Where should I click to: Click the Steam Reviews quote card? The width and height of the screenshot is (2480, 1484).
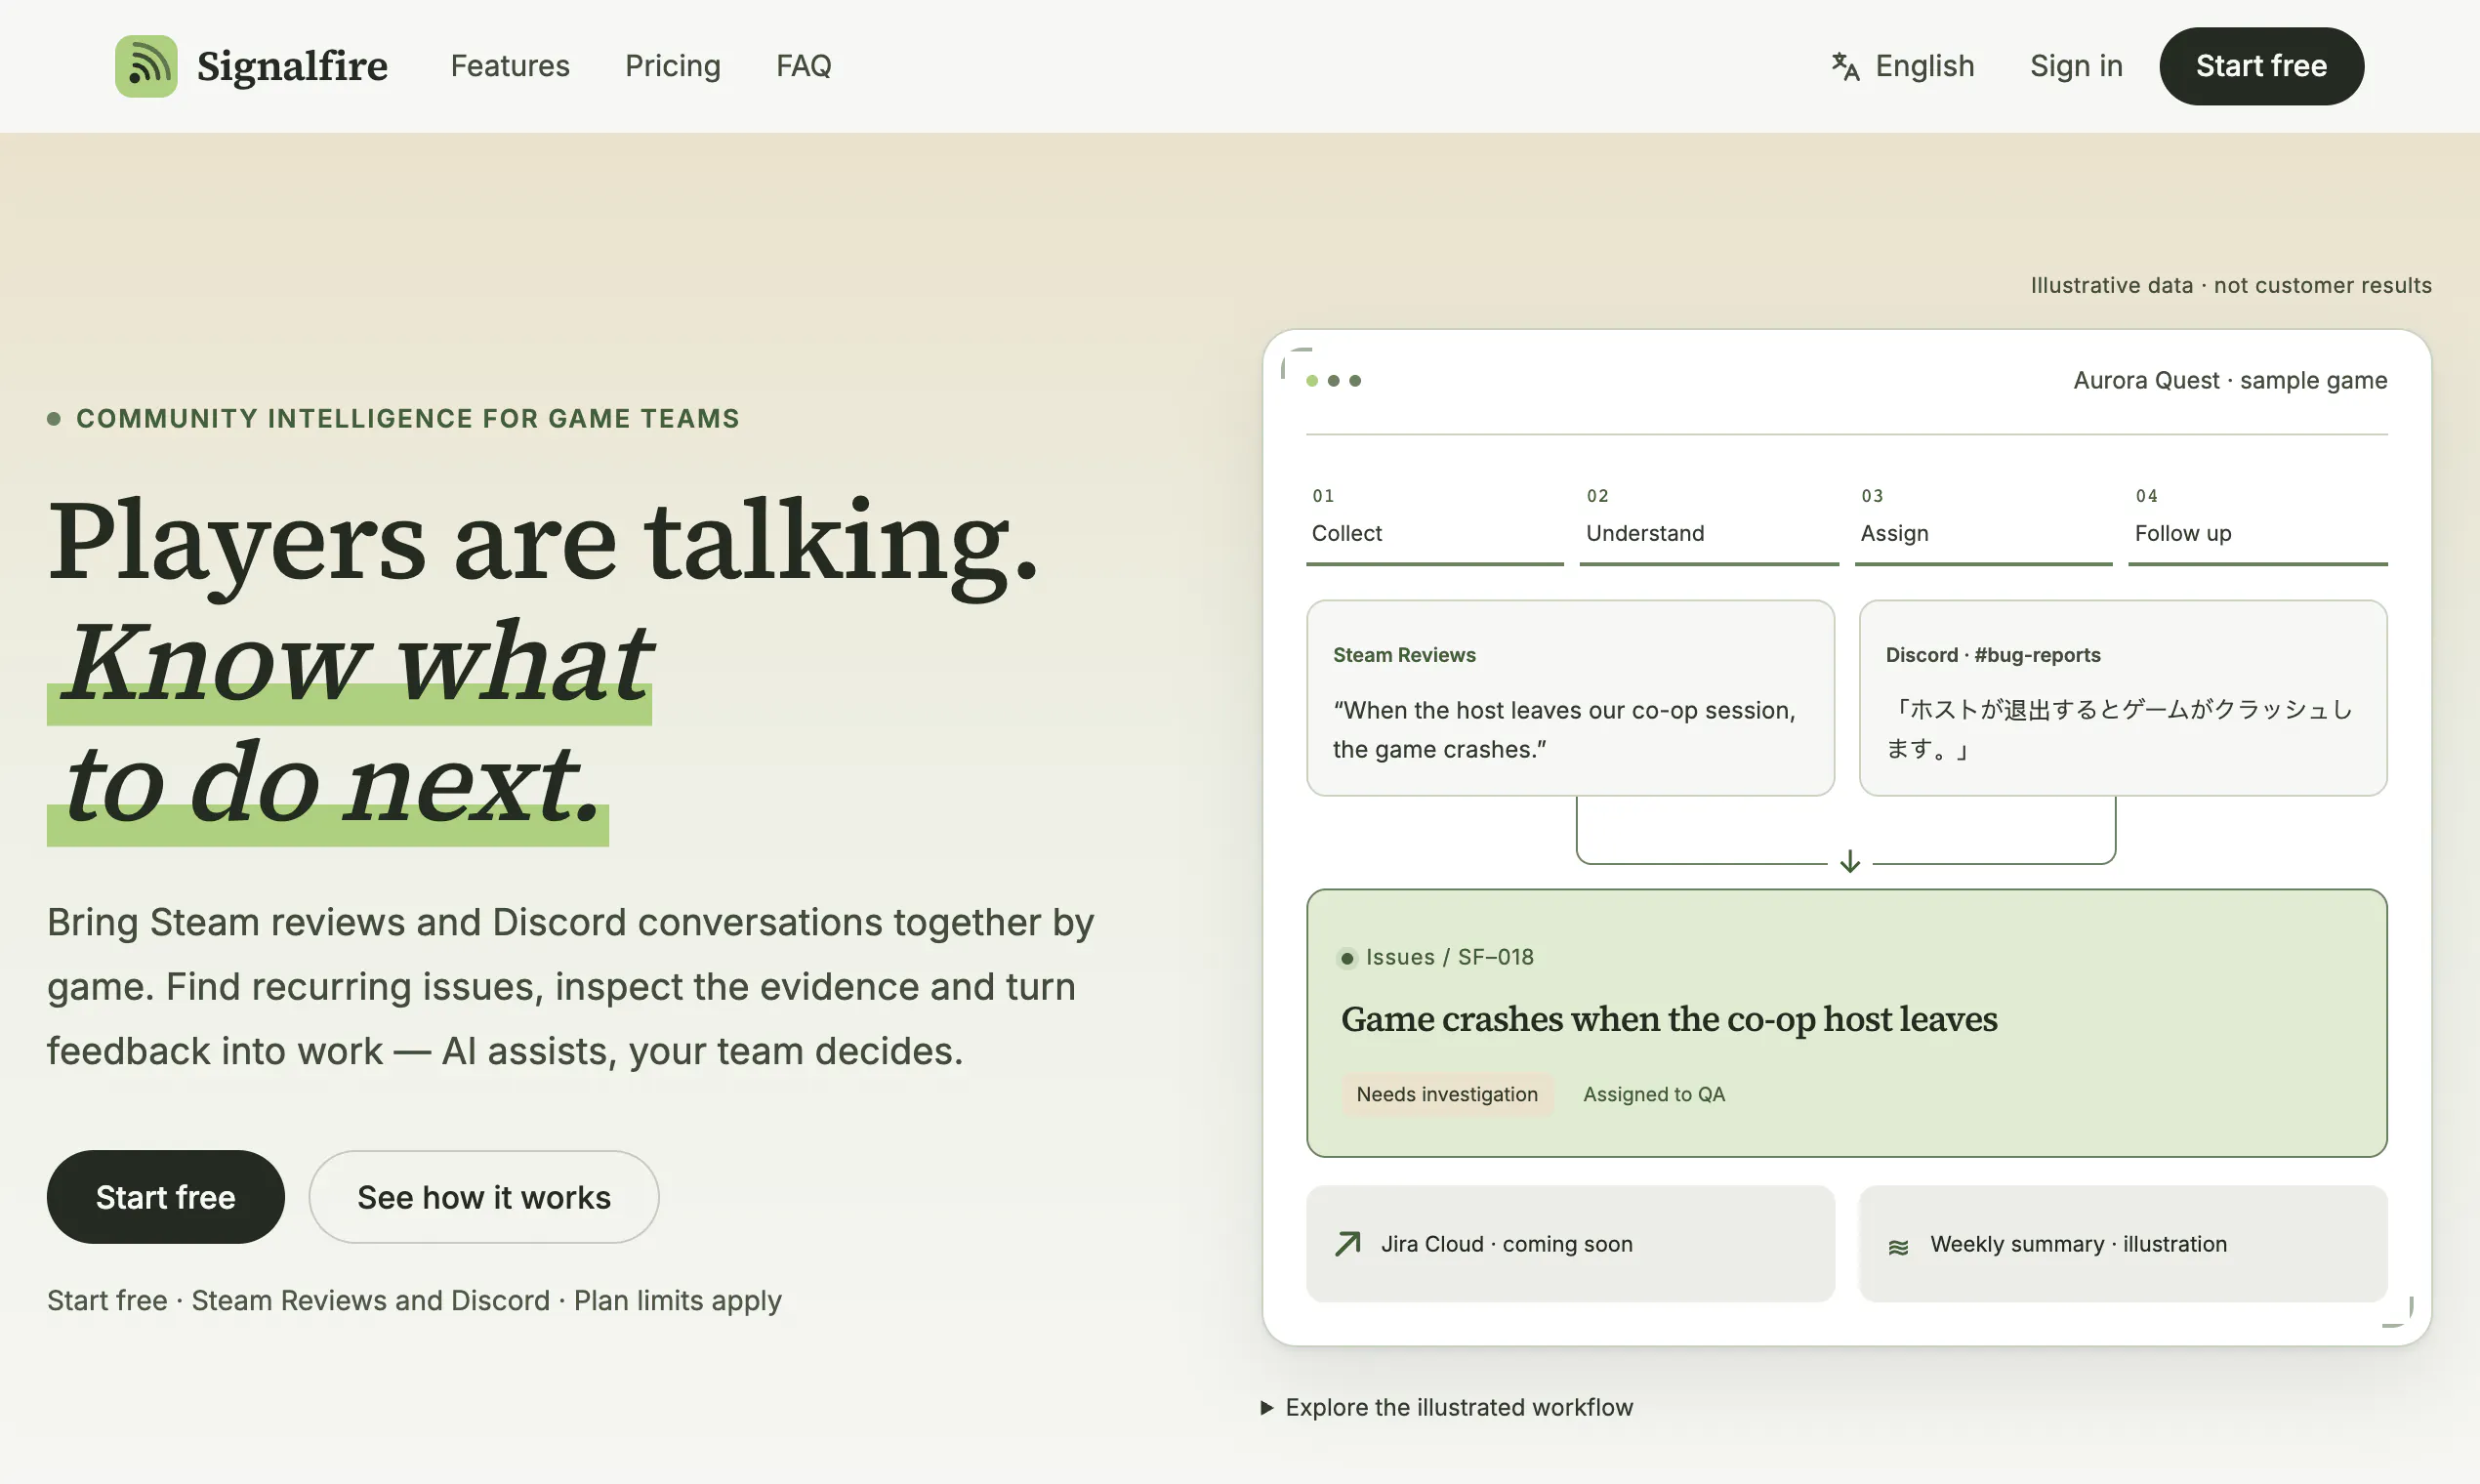point(1570,698)
